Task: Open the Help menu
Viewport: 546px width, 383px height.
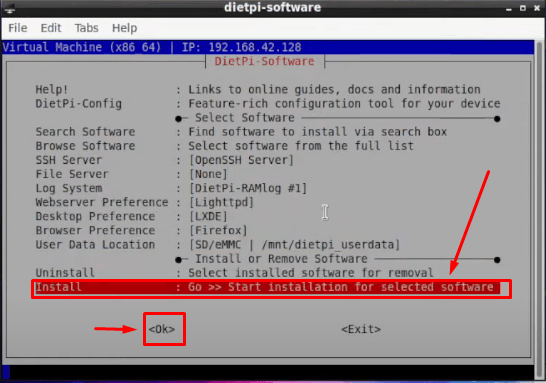Action: pos(124,28)
